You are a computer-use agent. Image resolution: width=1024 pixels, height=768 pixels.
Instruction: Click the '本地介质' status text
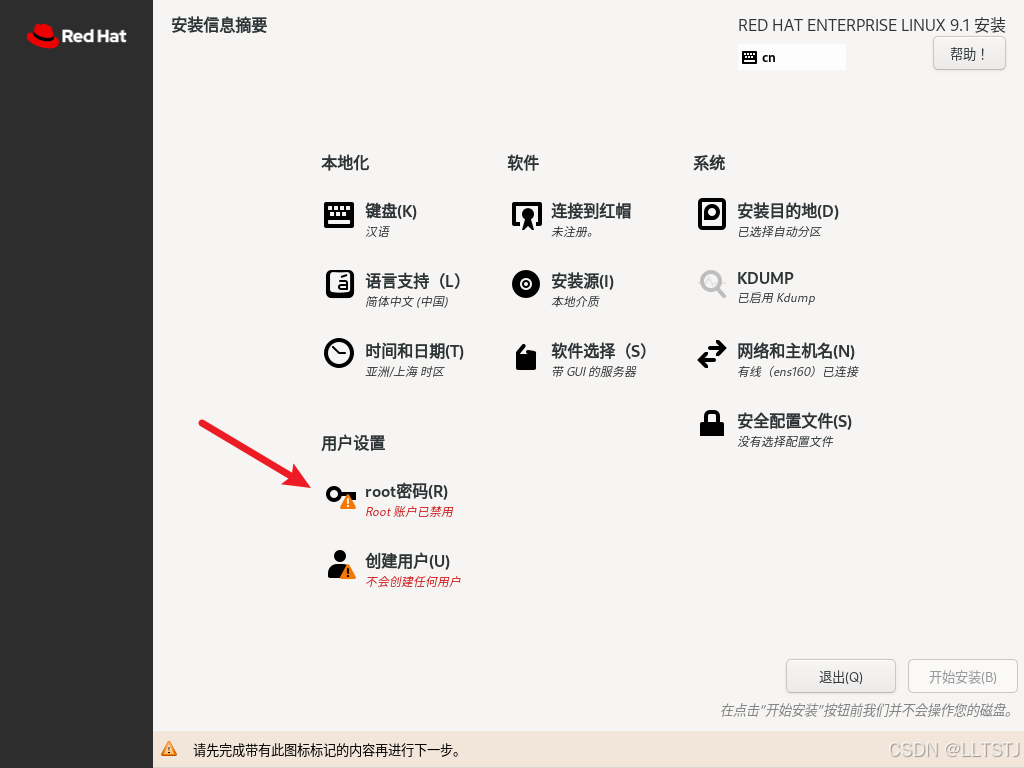point(575,302)
